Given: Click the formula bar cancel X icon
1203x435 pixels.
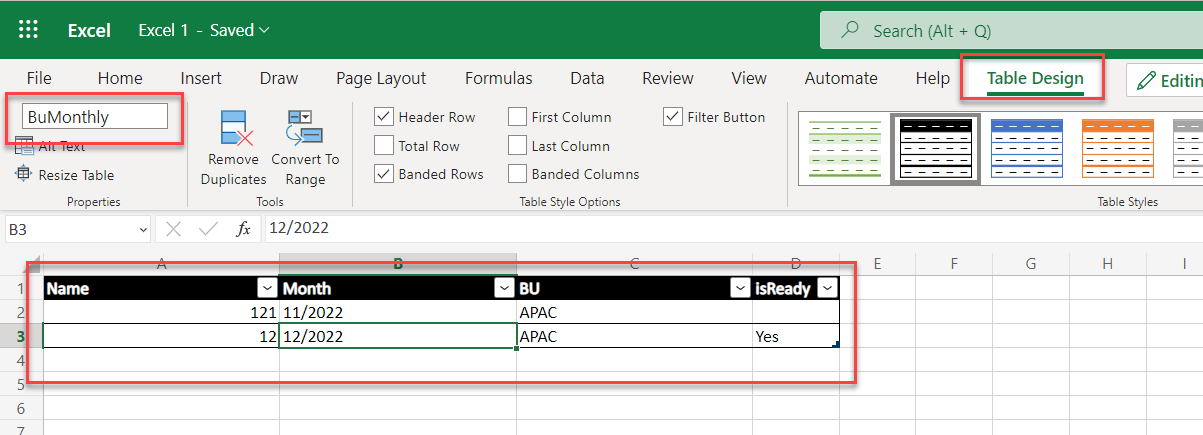Looking at the screenshot, I should tap(174, 228).
